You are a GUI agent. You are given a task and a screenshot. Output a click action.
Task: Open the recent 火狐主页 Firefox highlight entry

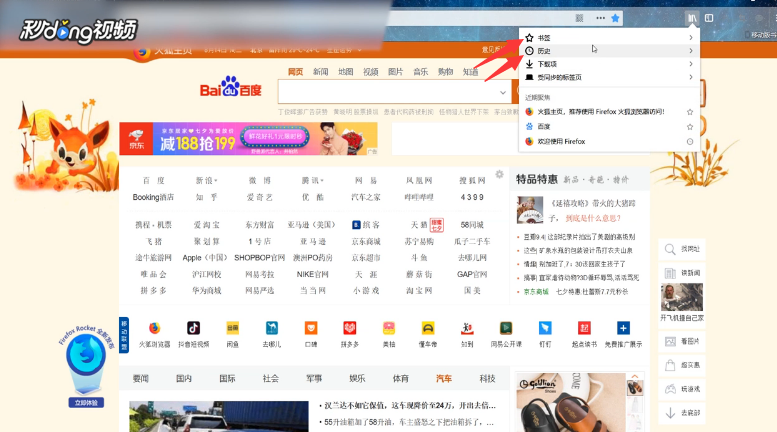(602, 112)
